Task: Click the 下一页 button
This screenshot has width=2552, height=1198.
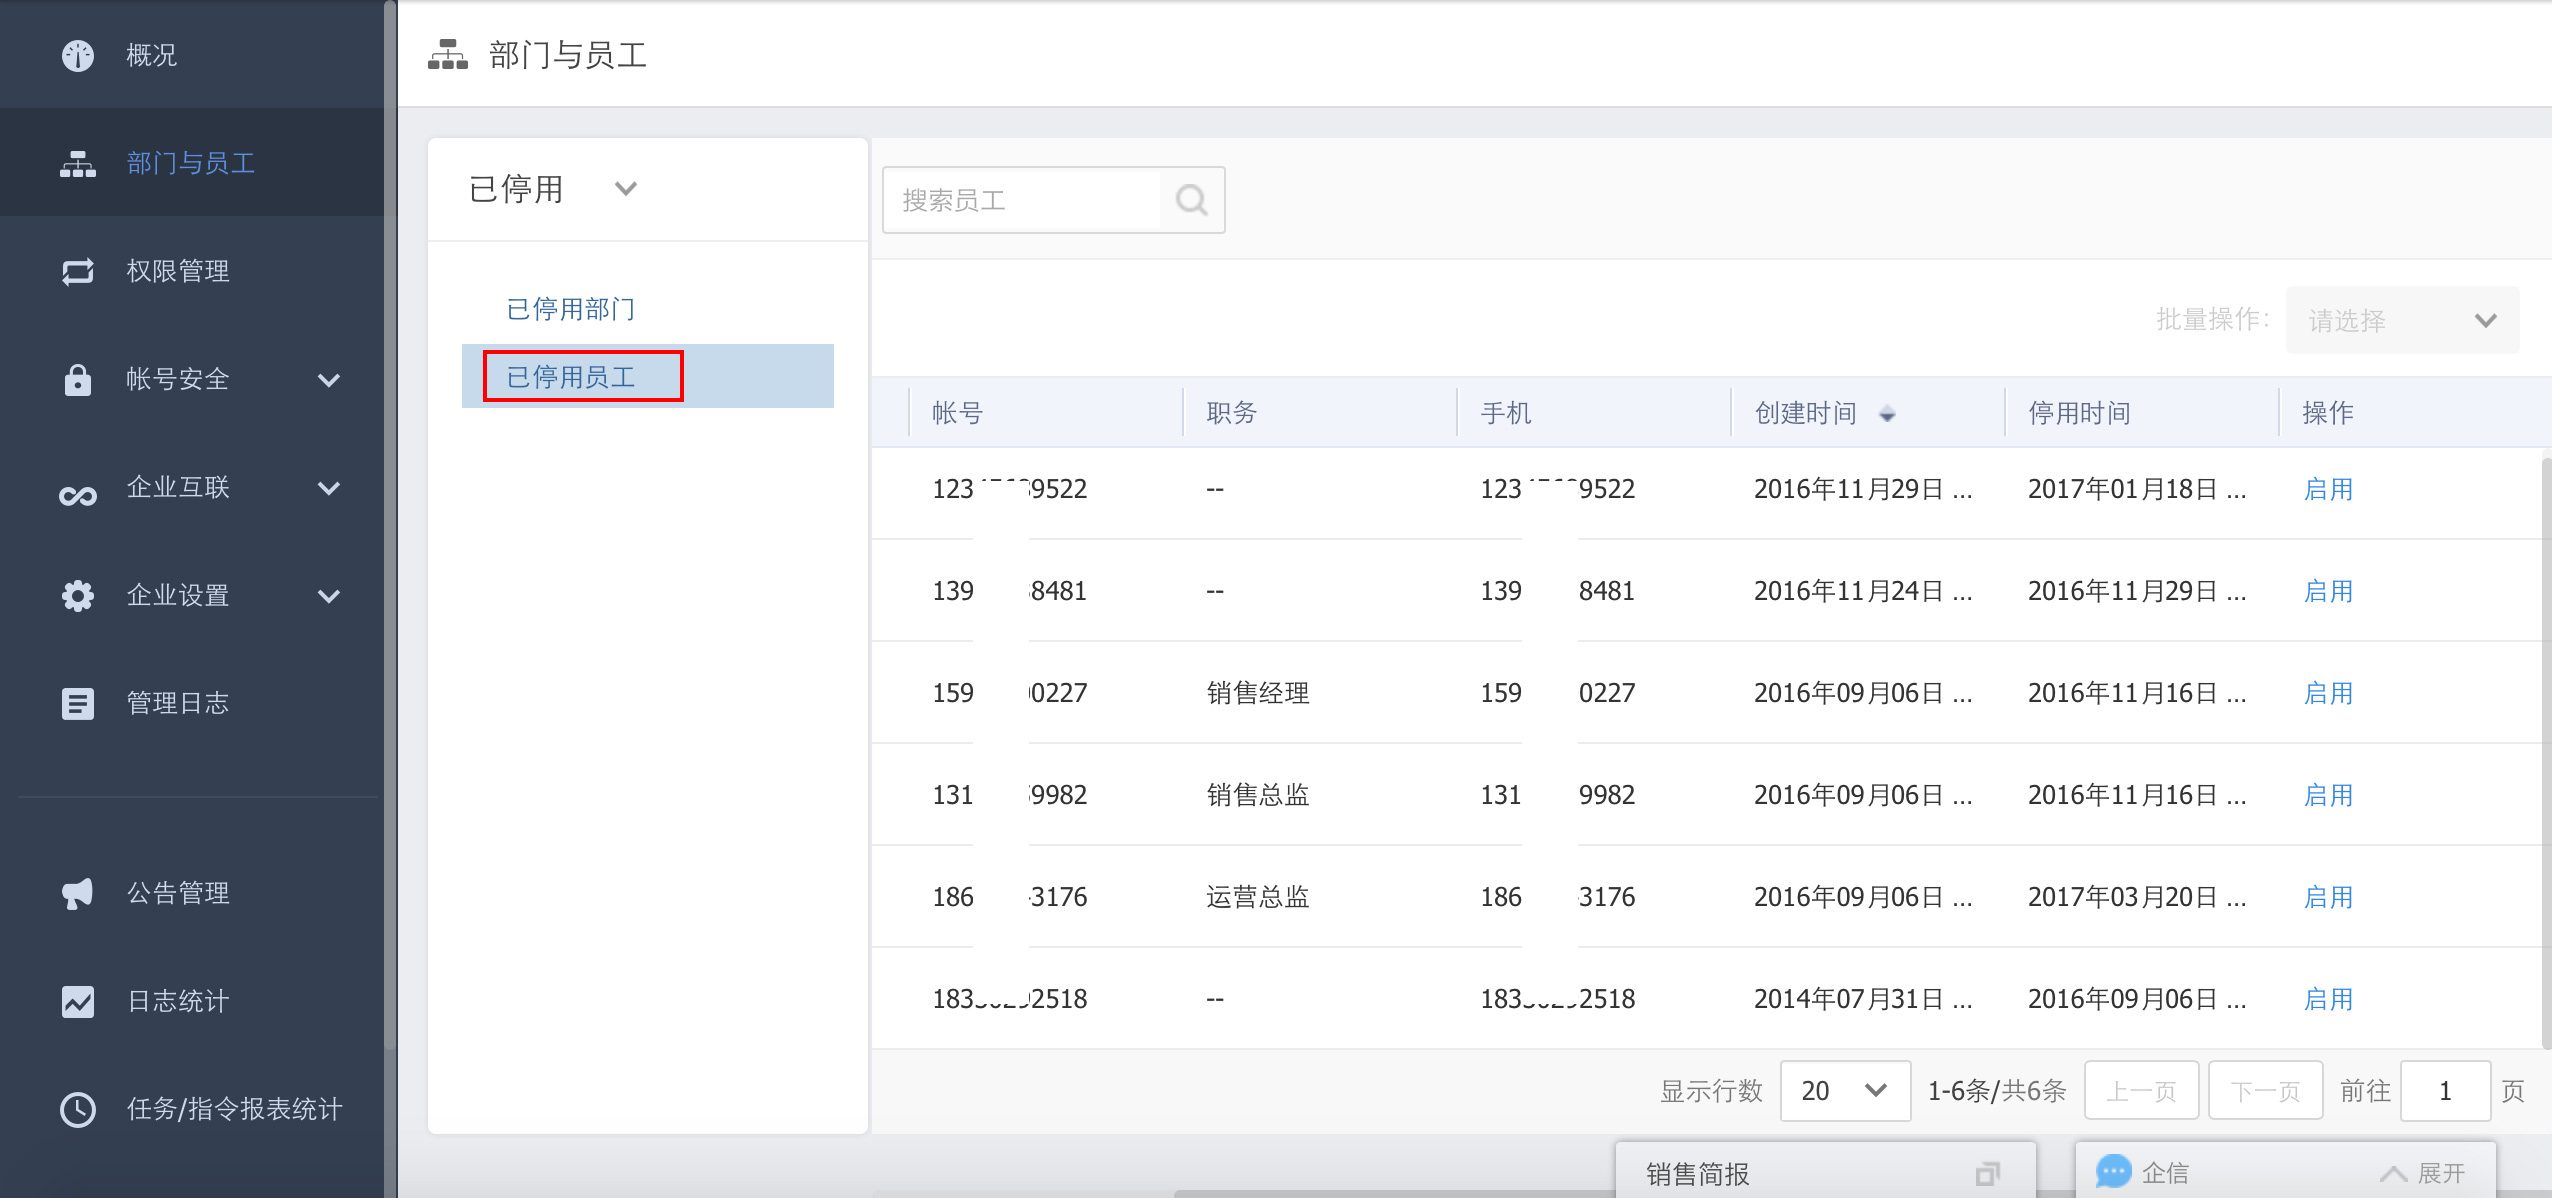Action: (x=2265, y=1091)
